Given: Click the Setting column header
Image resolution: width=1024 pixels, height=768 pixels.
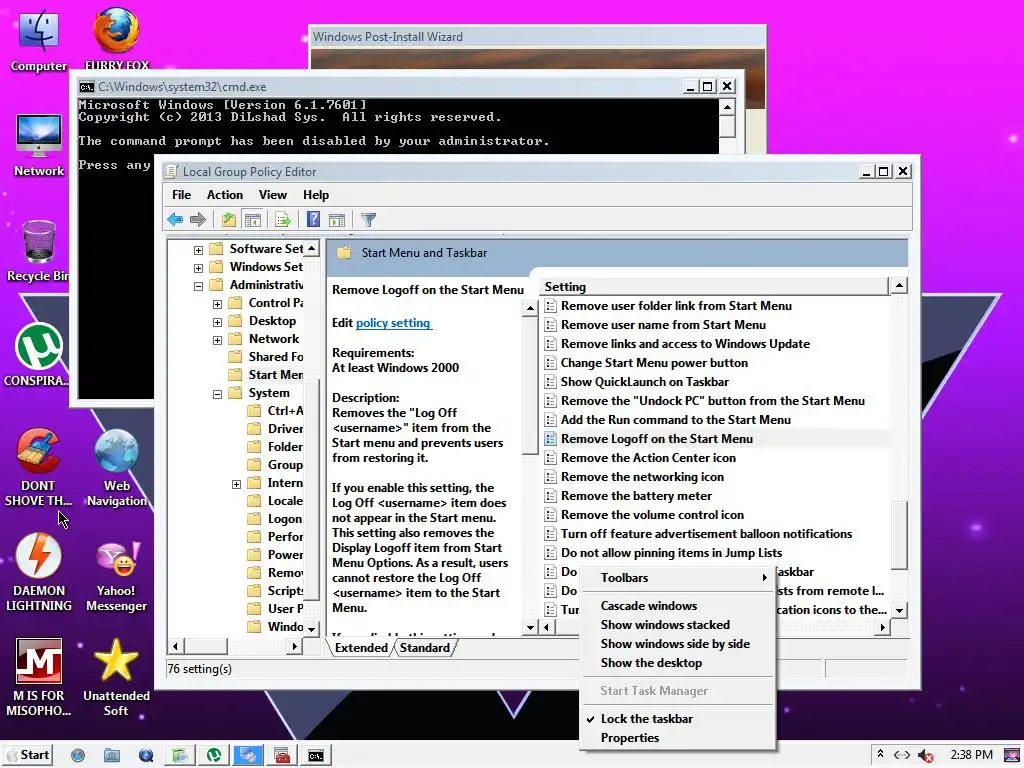Looking at the screenshot, I should [715, 287].
